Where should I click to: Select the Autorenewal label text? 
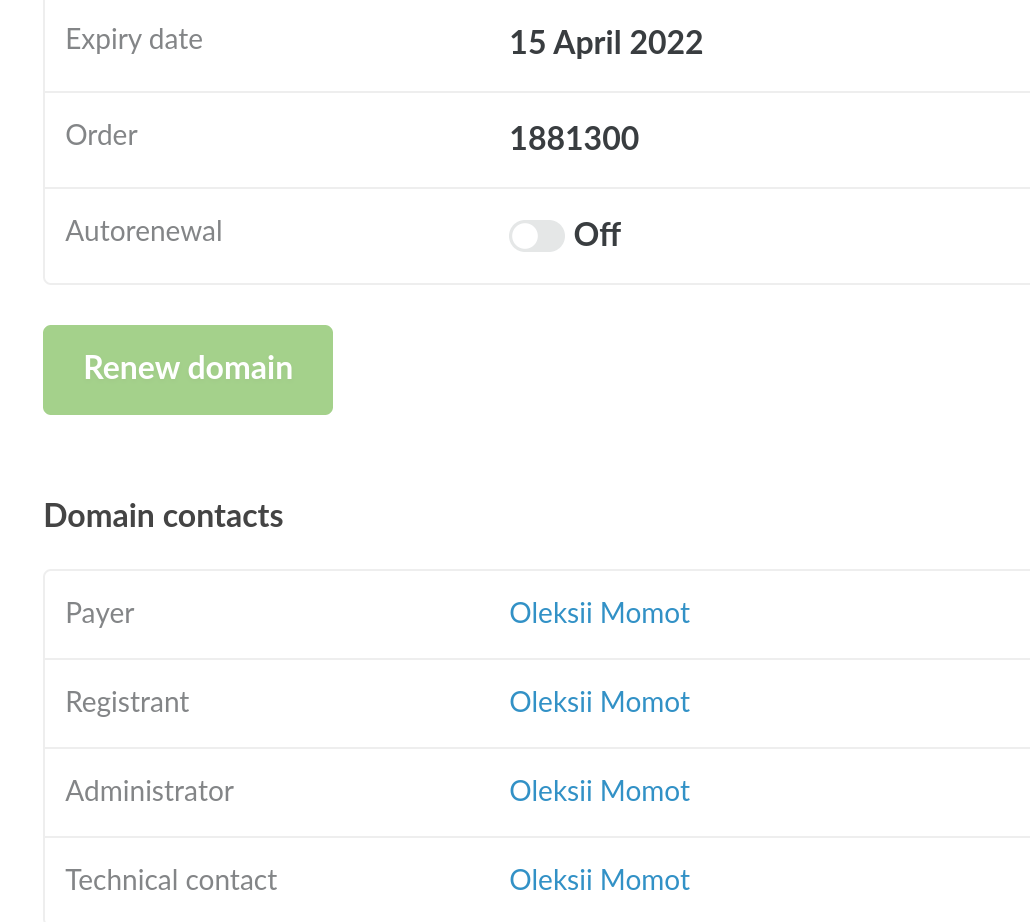click(x=144, y=231)
